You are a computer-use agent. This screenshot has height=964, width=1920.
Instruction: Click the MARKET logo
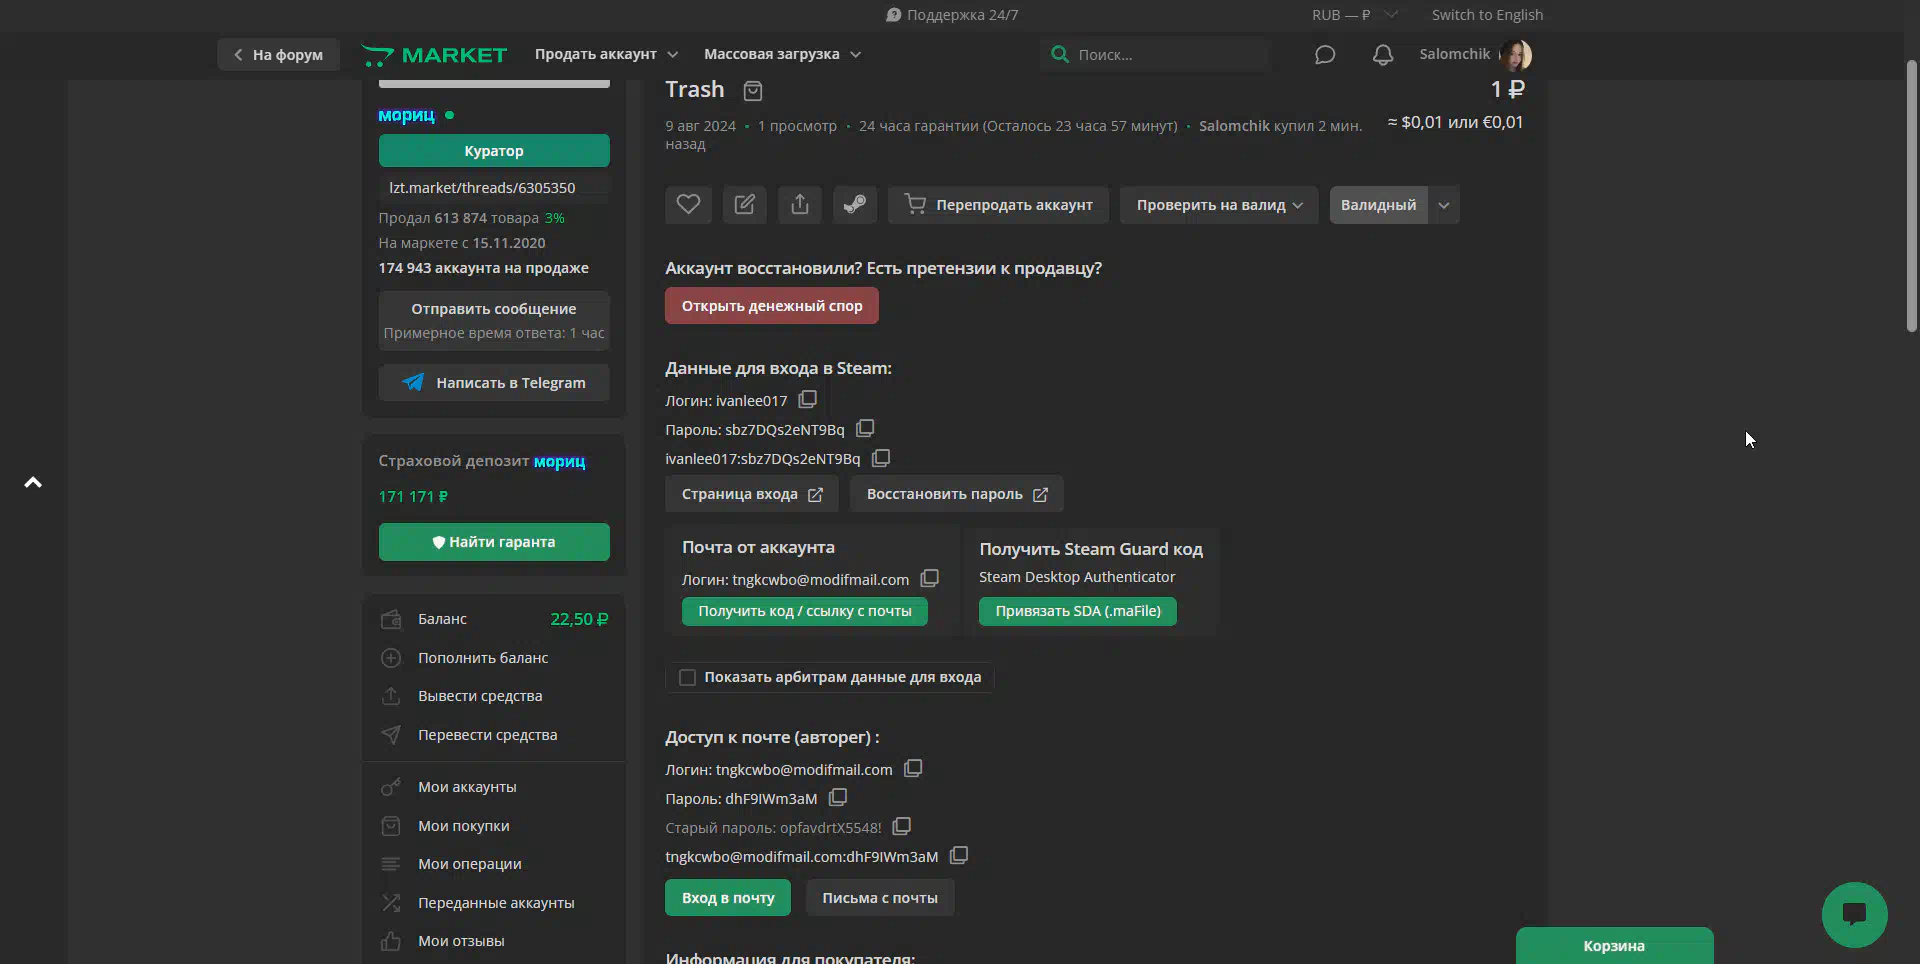point(434,55)
